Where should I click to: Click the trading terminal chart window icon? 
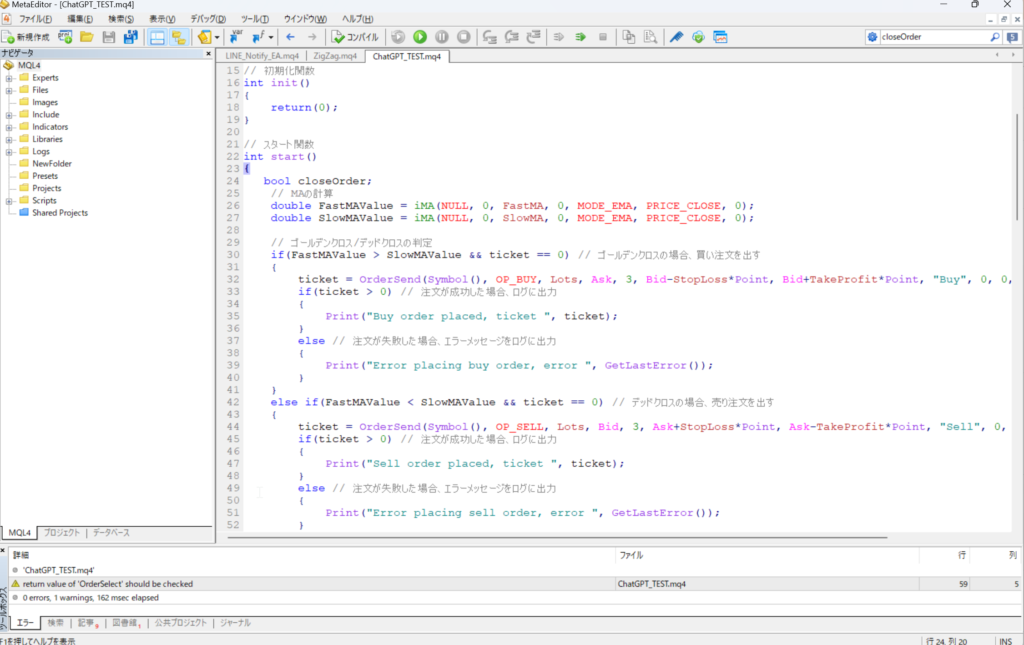(x=720, y=37)
